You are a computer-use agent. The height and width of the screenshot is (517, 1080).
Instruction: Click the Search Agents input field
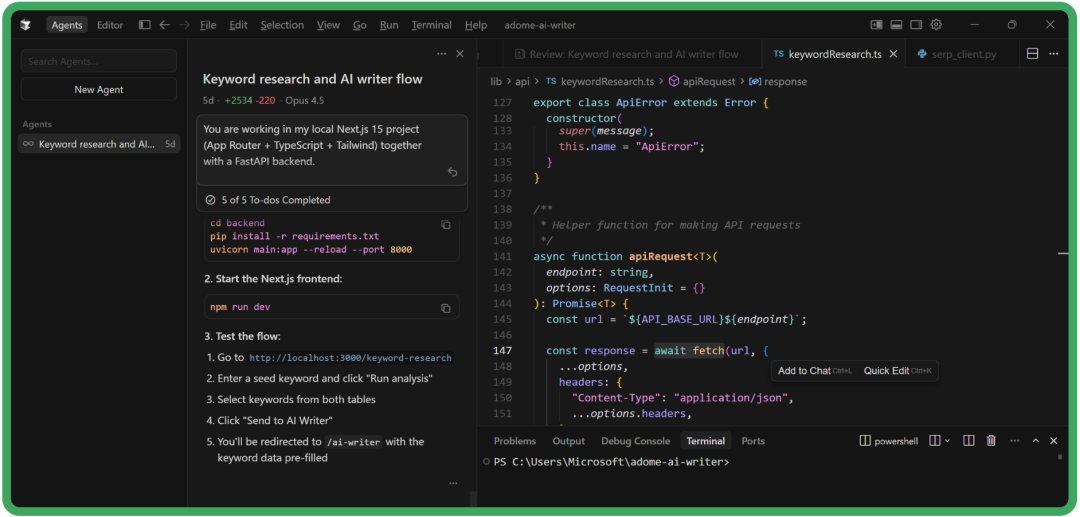click(x=99, y=62)
